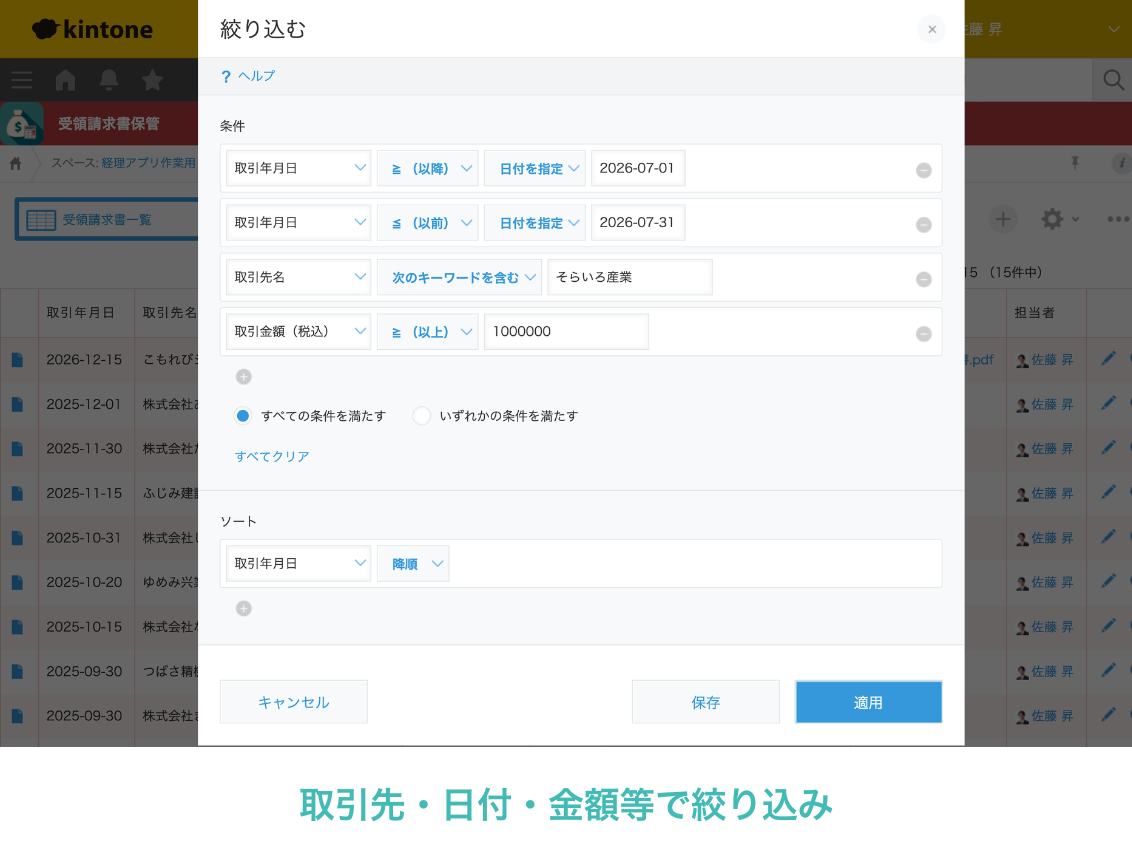Click the breadcrumb home icon

[x=15, y=163]
